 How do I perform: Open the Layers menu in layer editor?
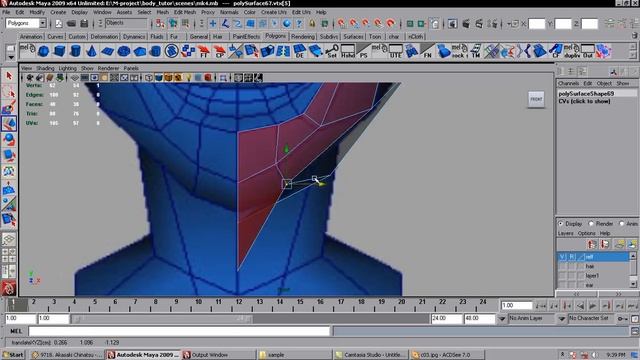point(565,233)
